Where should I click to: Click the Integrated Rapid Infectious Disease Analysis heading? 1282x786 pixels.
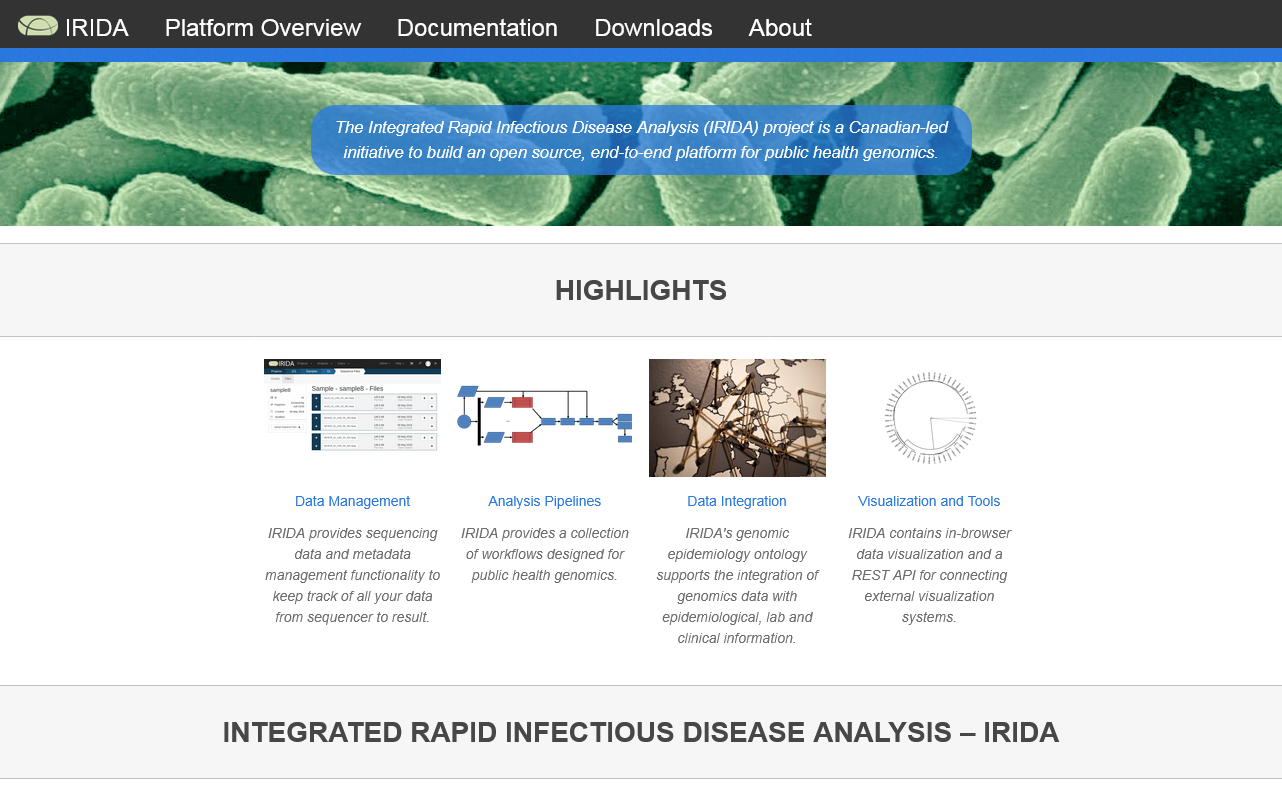641,732
